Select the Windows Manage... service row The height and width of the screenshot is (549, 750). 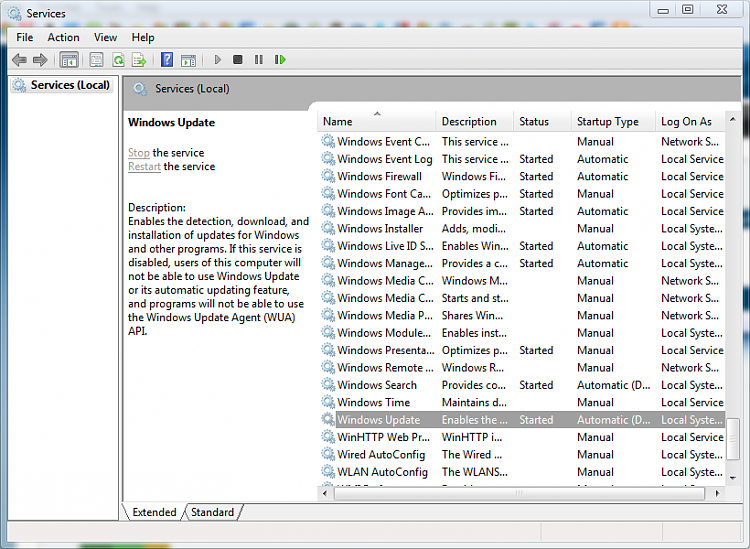(522, 263)
